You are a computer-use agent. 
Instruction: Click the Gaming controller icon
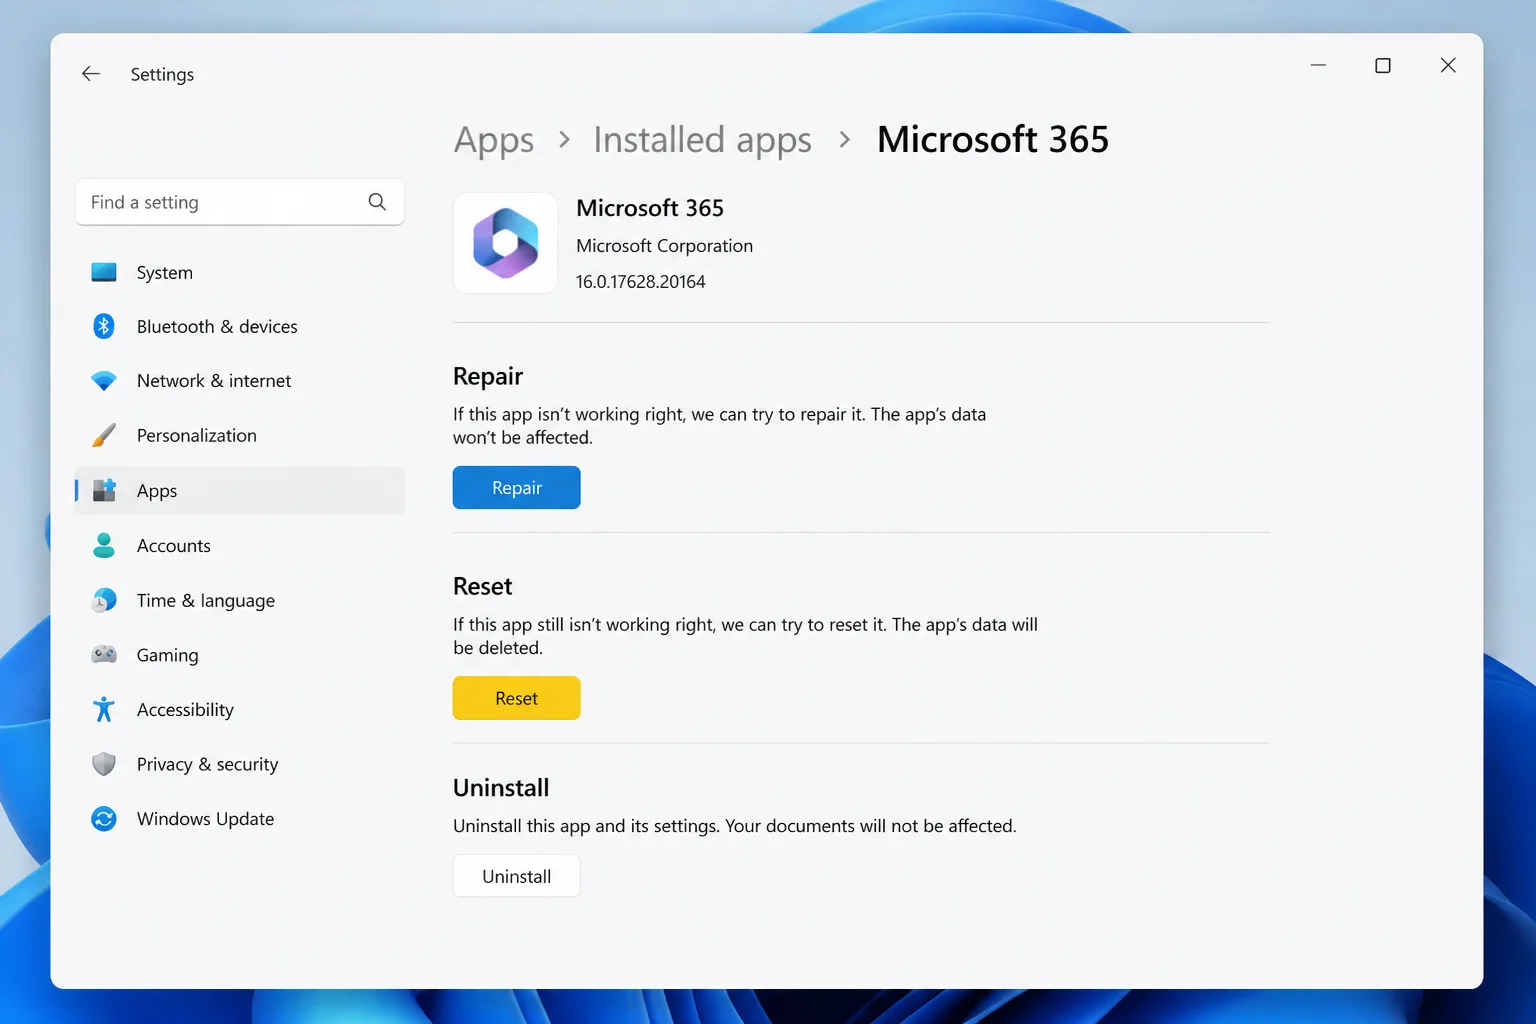[104, 654]
